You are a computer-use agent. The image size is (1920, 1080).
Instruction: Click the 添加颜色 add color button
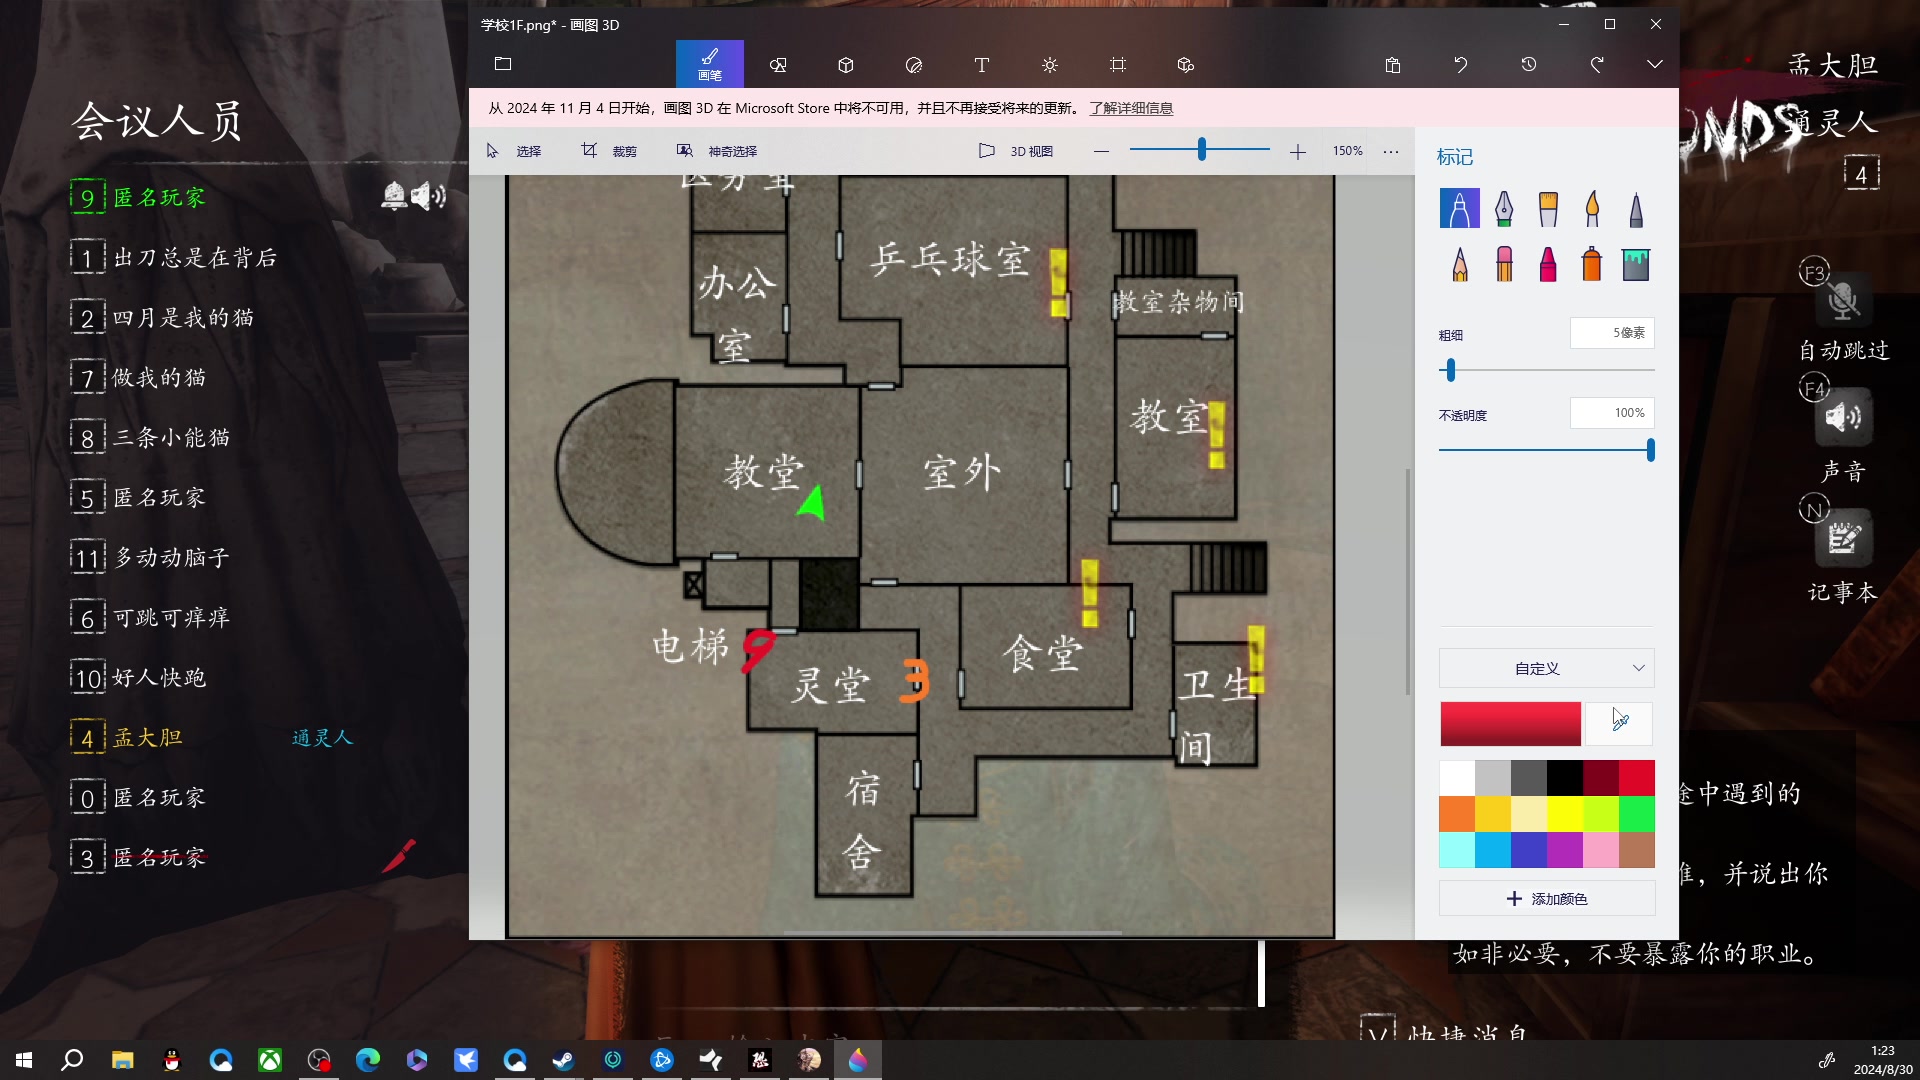[1547, 899]
